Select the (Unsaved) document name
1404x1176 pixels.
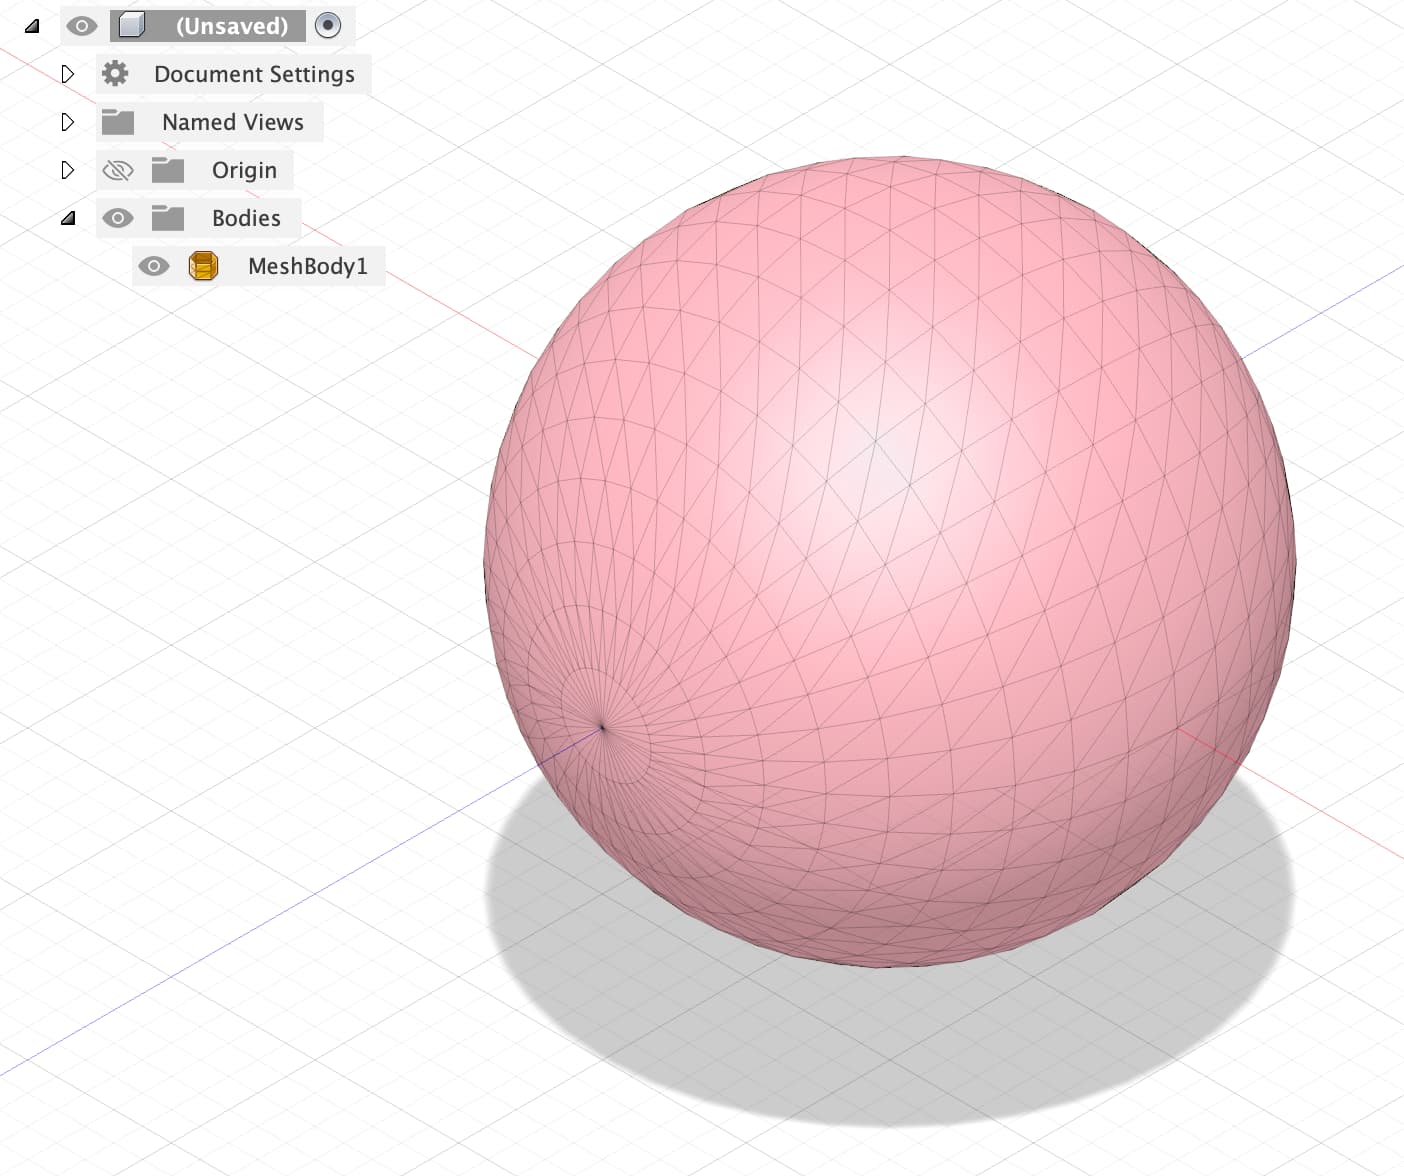(232, 26)
